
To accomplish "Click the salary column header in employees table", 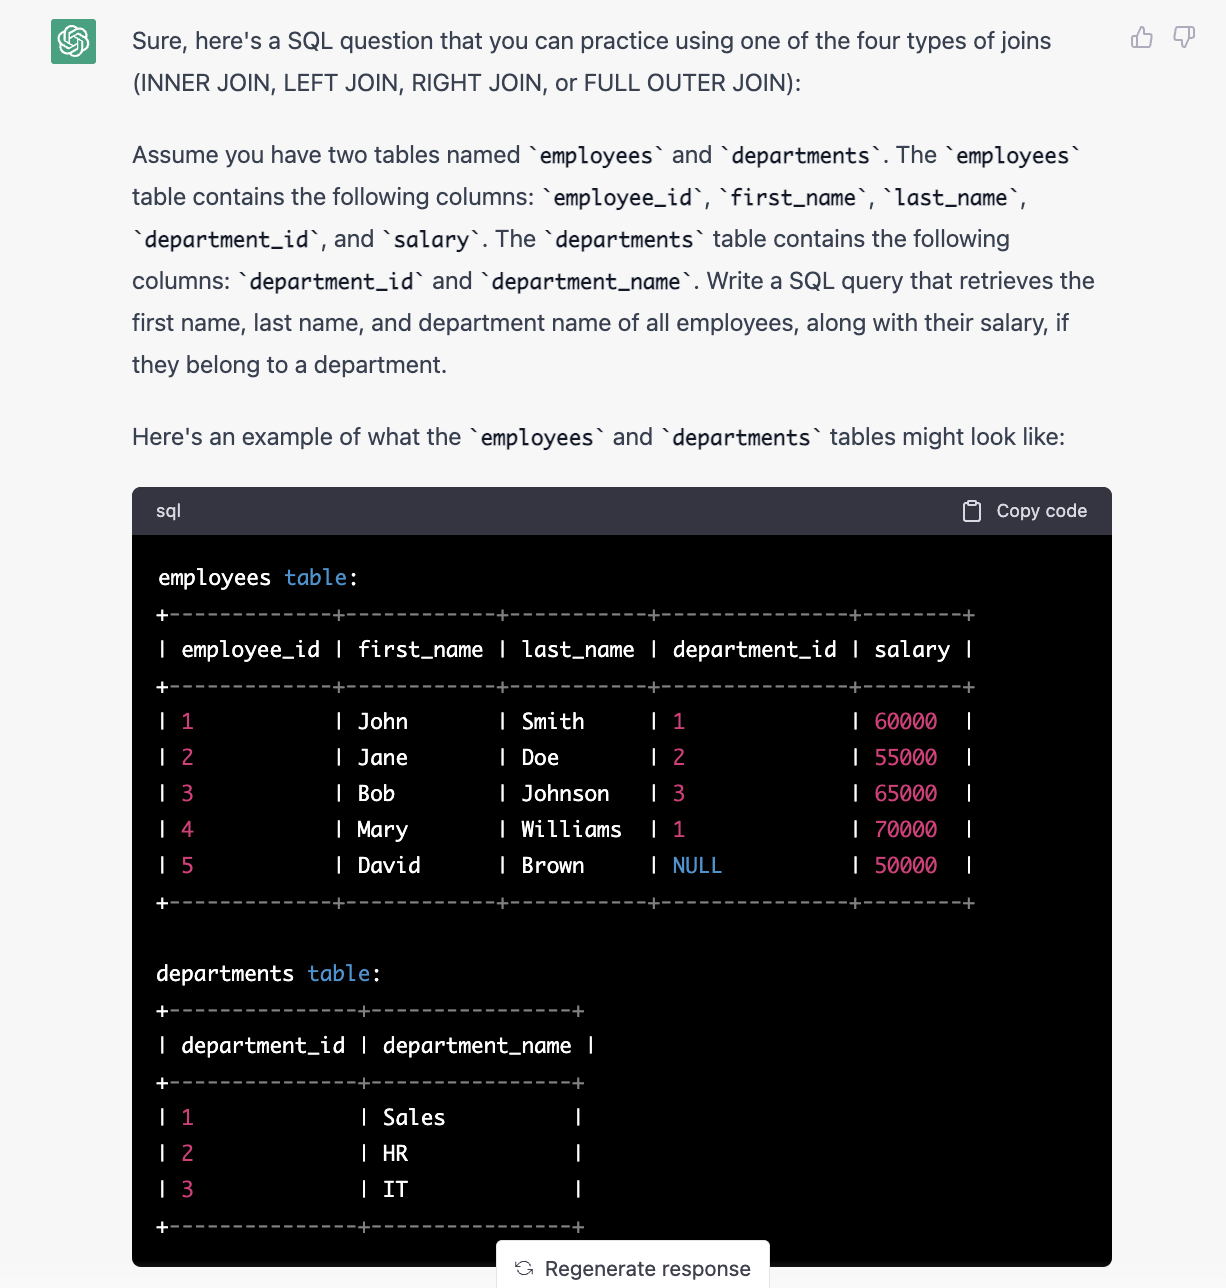I will tap(911, 649).
